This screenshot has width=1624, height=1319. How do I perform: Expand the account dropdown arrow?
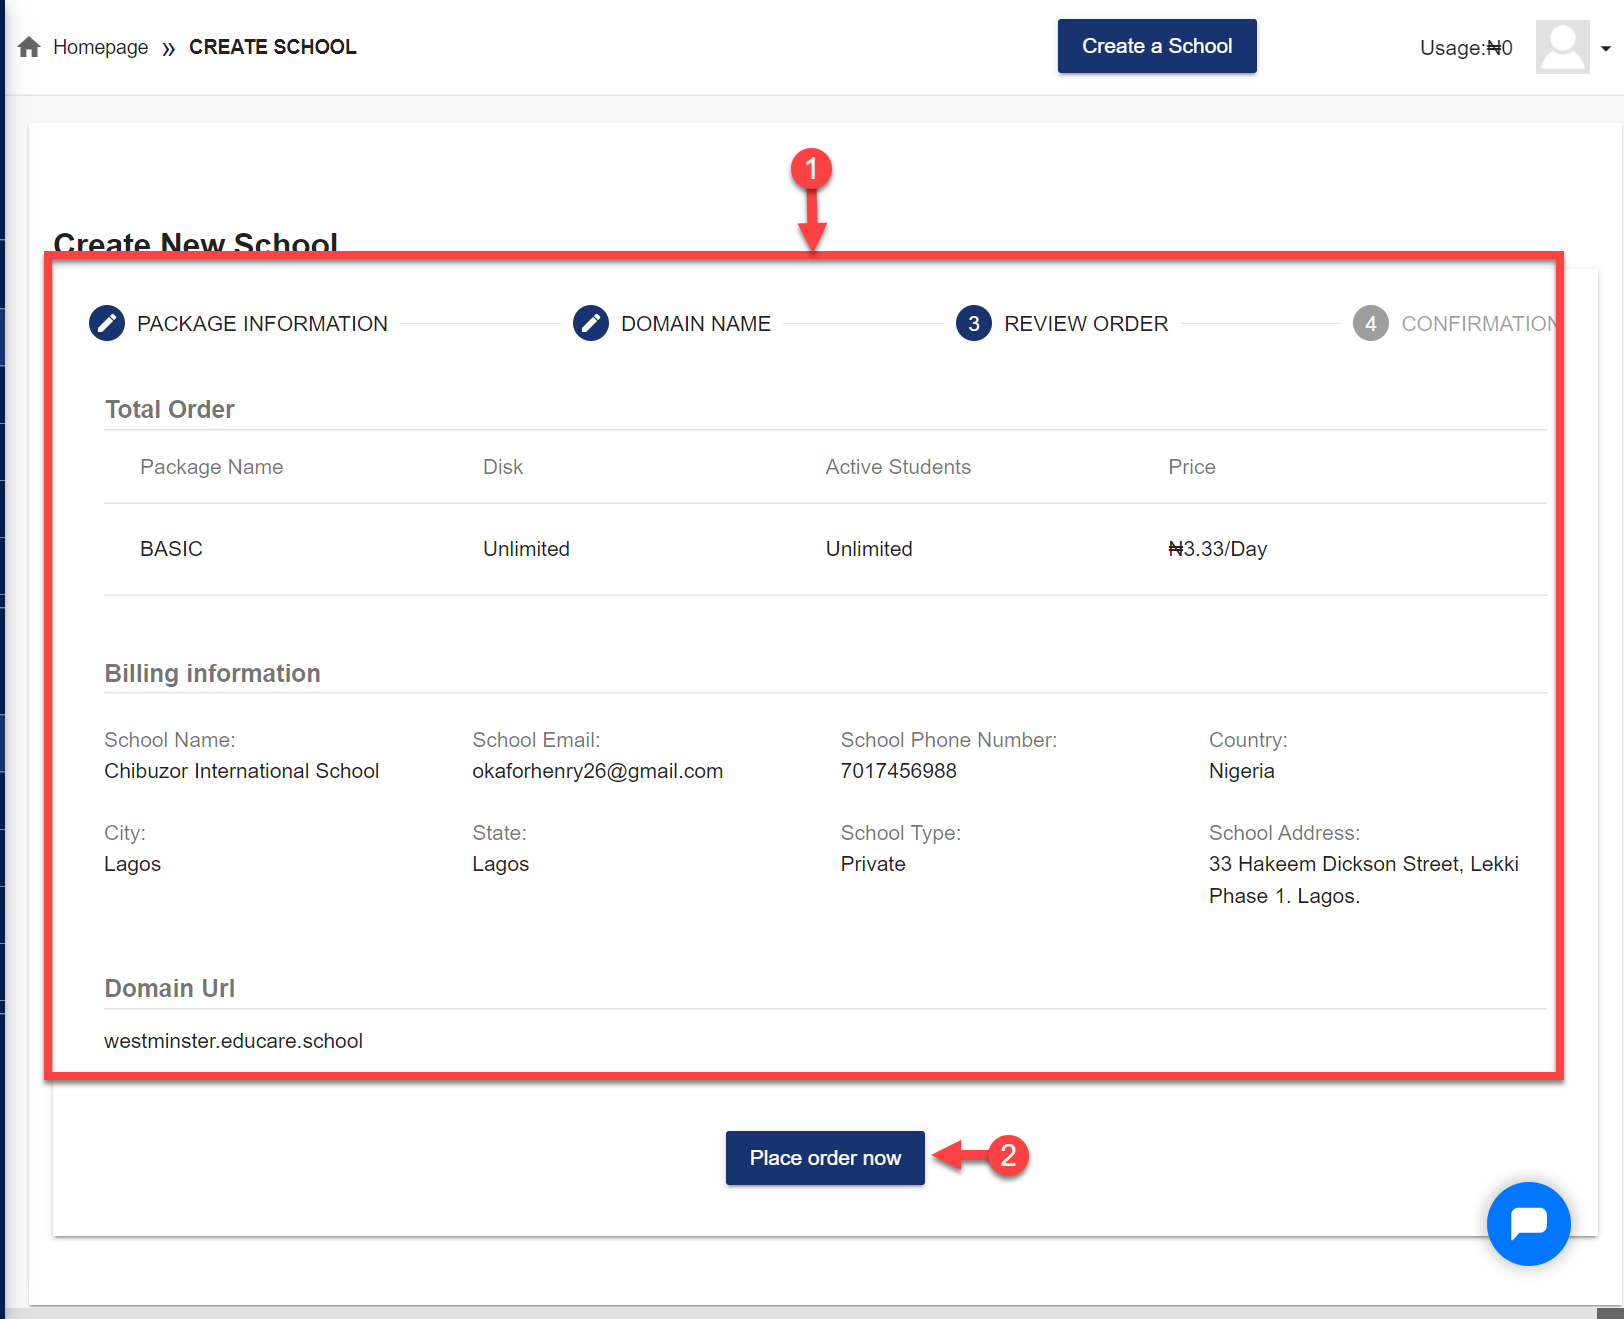(x=1606, y=48)
